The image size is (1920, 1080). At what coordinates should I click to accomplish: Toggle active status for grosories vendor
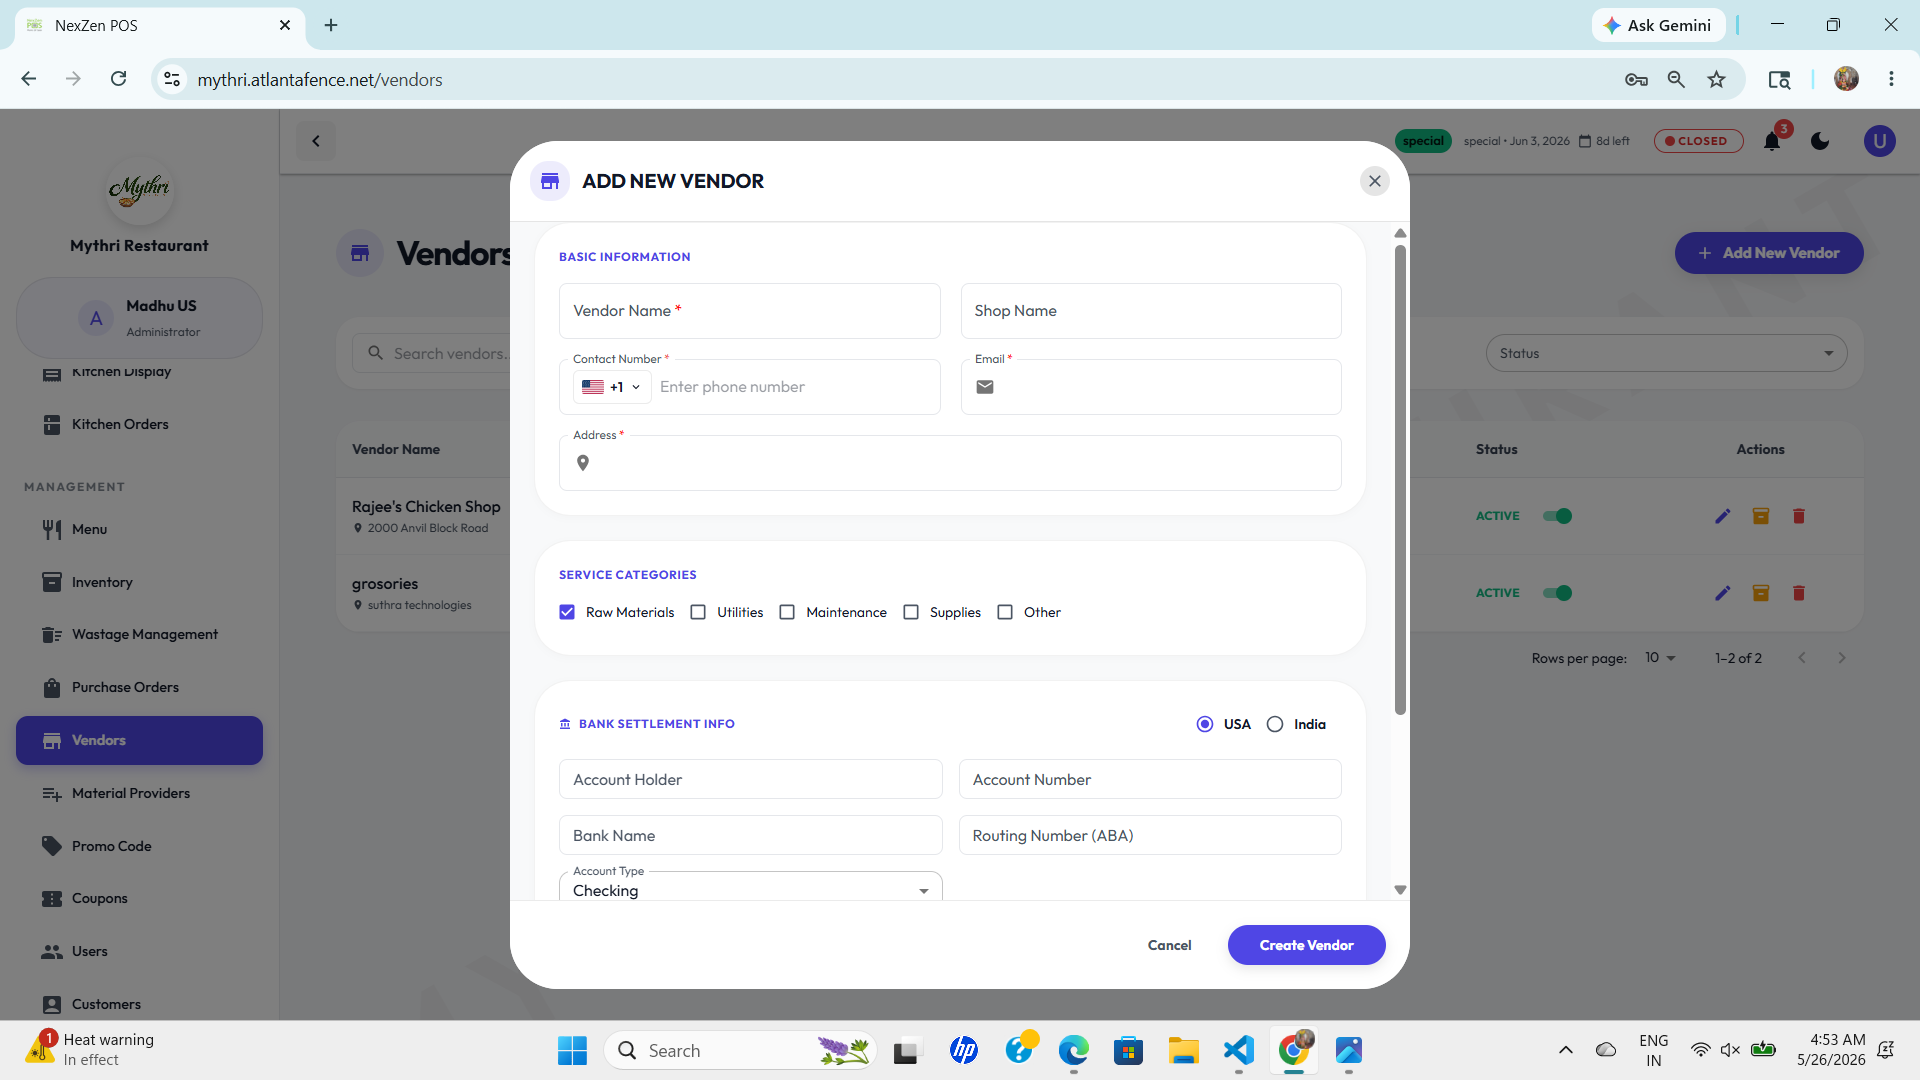pyautogui.click(x=1557, y=593)
